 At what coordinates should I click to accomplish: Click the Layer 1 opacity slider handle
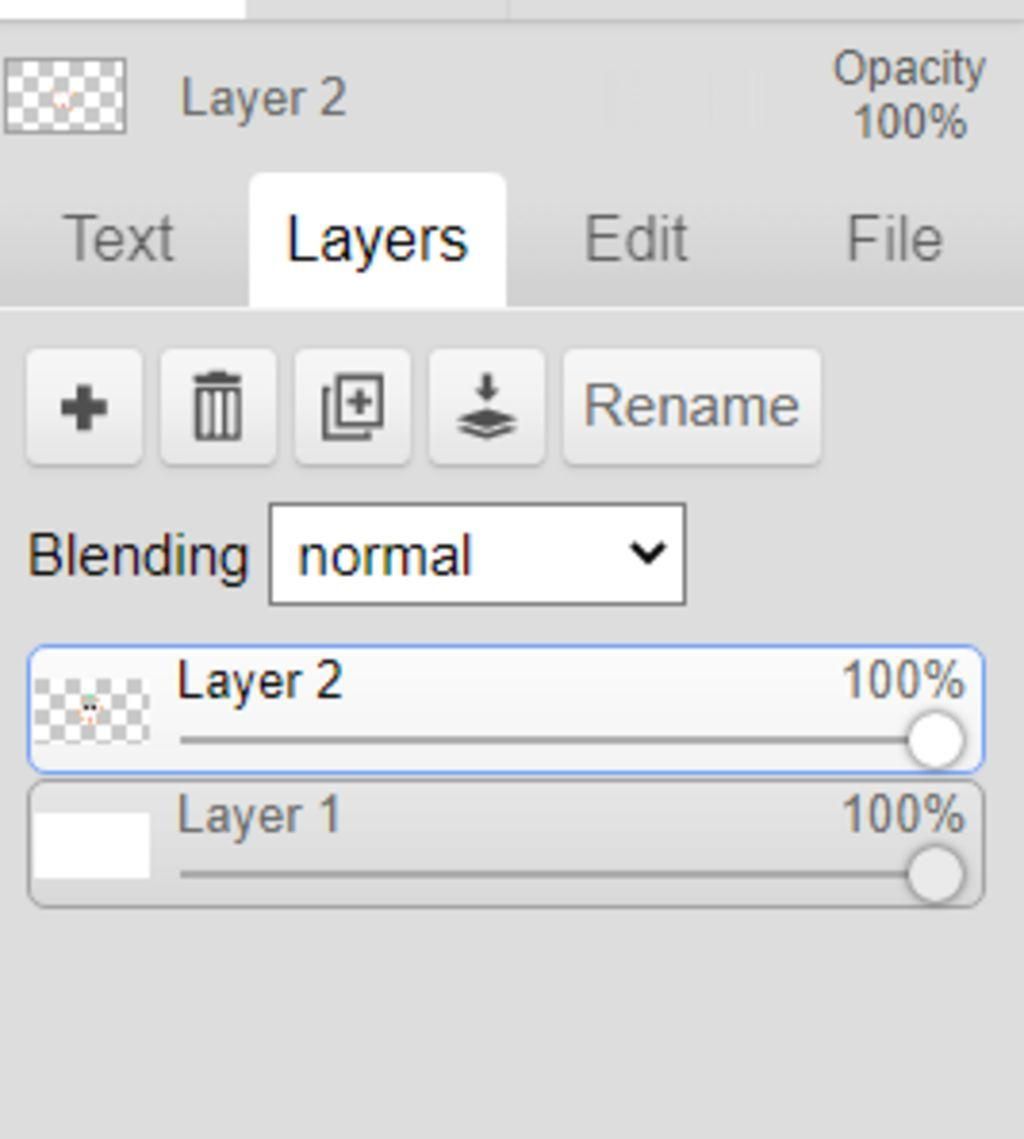[x=936, y=874]
